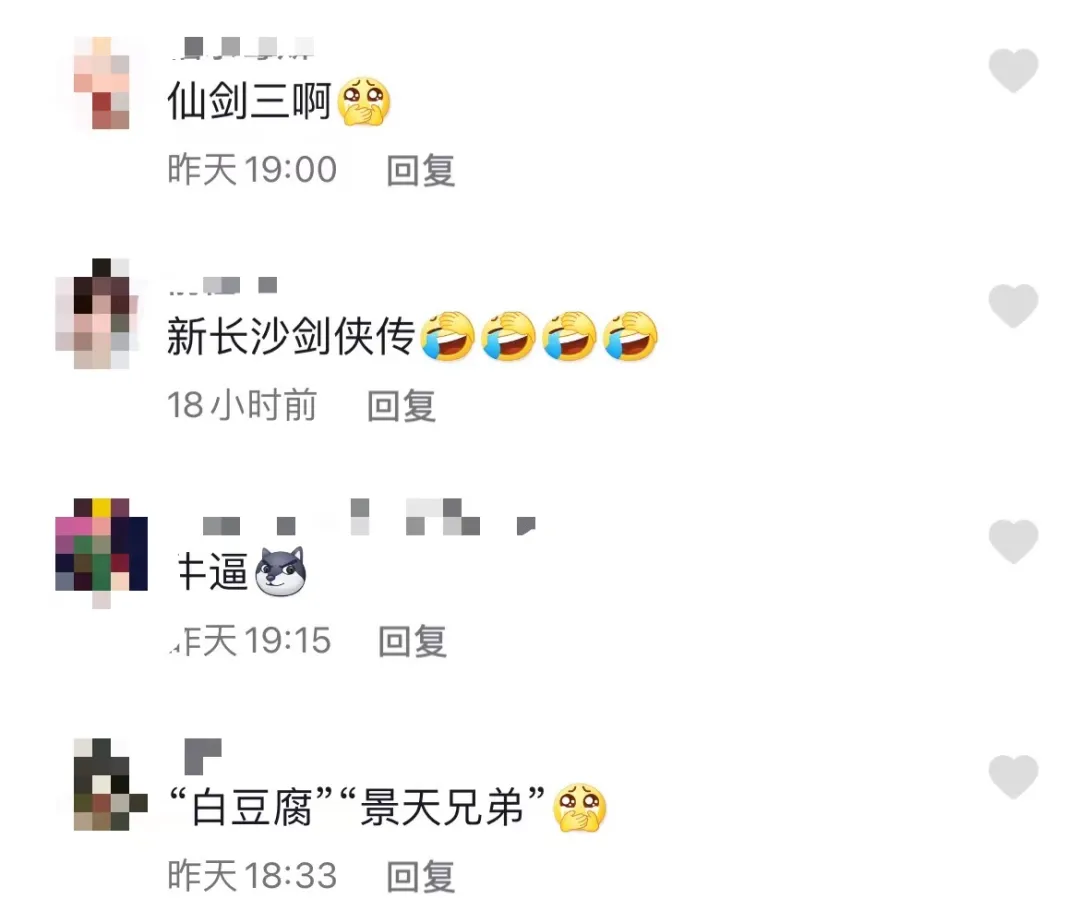Reply to the comment posted 昨天 18:33
Screen dimensions: 1080x923
point(420,877)
